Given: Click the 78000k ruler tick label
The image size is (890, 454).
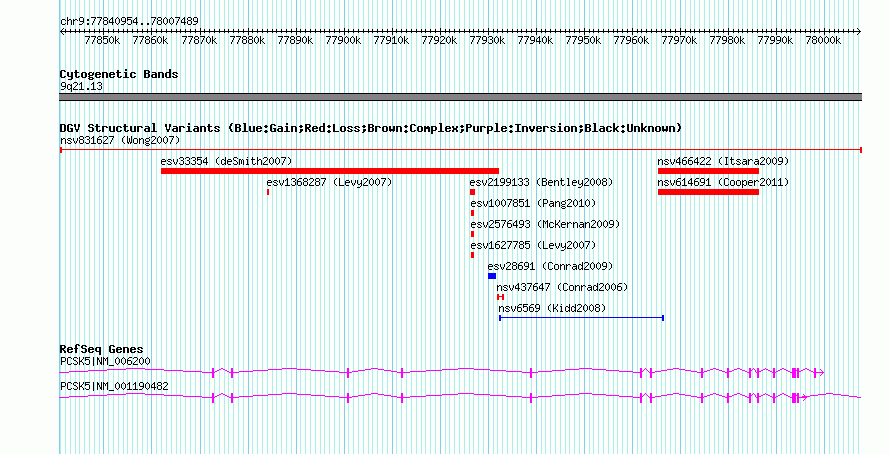Looking at the screenshot, I should coord(823,40).
